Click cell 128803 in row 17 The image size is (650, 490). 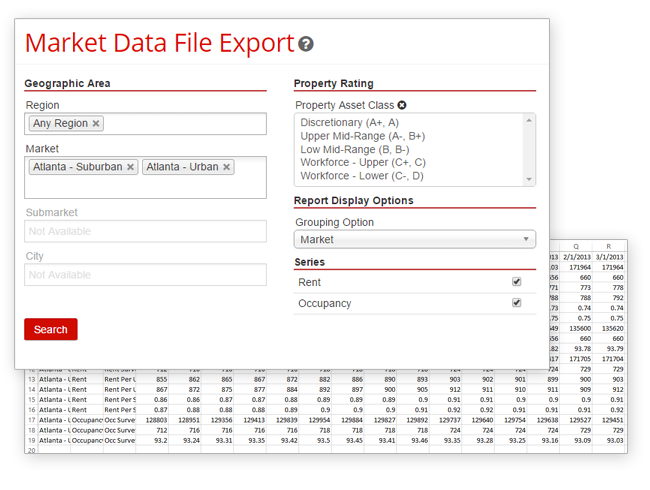153,420
